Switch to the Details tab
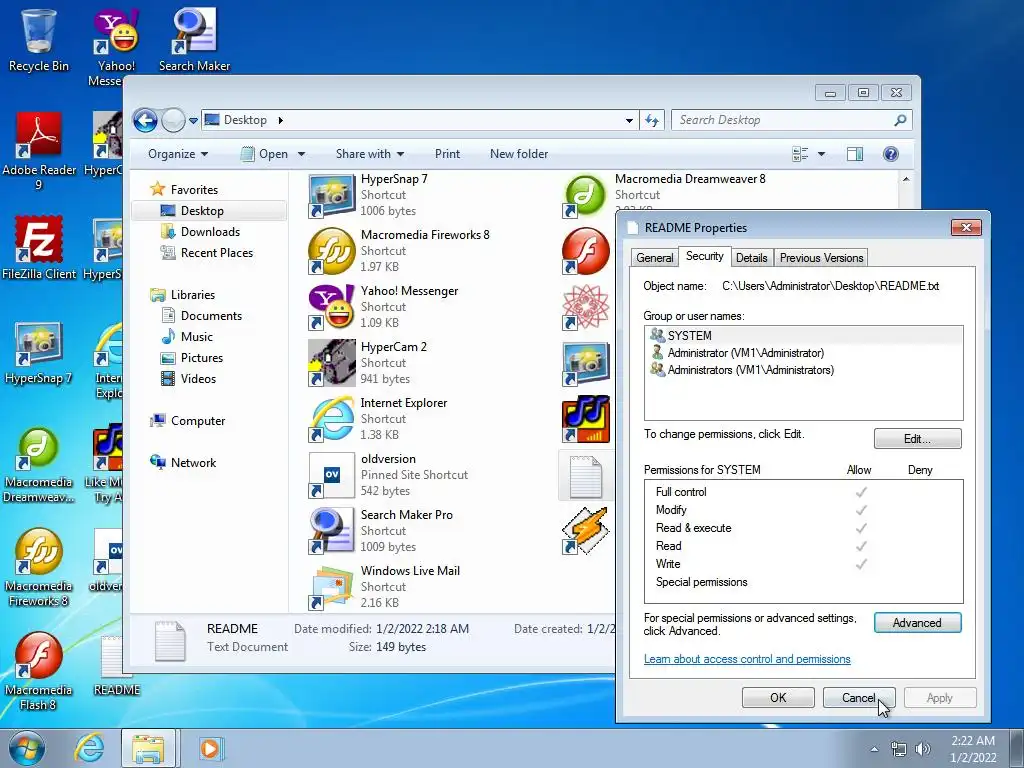 pyautogui.click(x=751, y=258)
